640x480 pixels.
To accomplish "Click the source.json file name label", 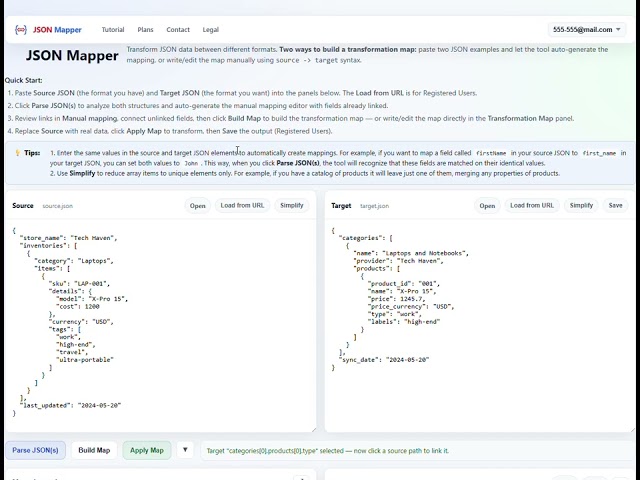I will coord(58,206).
